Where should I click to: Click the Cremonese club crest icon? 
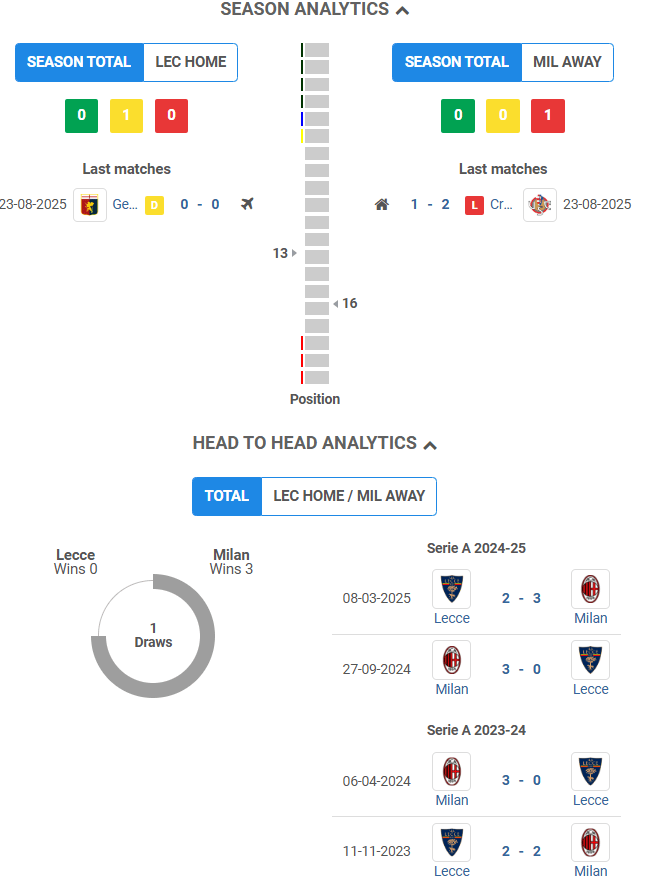click(540, 204)
